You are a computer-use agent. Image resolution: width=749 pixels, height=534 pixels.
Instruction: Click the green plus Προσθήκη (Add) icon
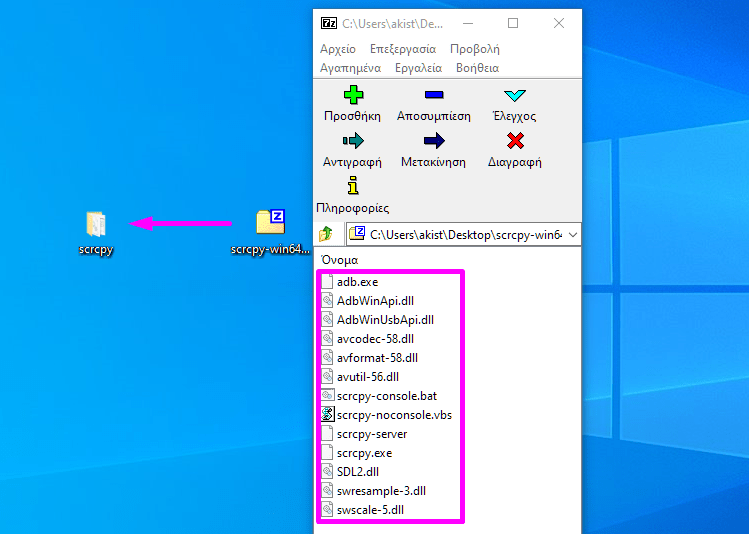coord(353,95)
